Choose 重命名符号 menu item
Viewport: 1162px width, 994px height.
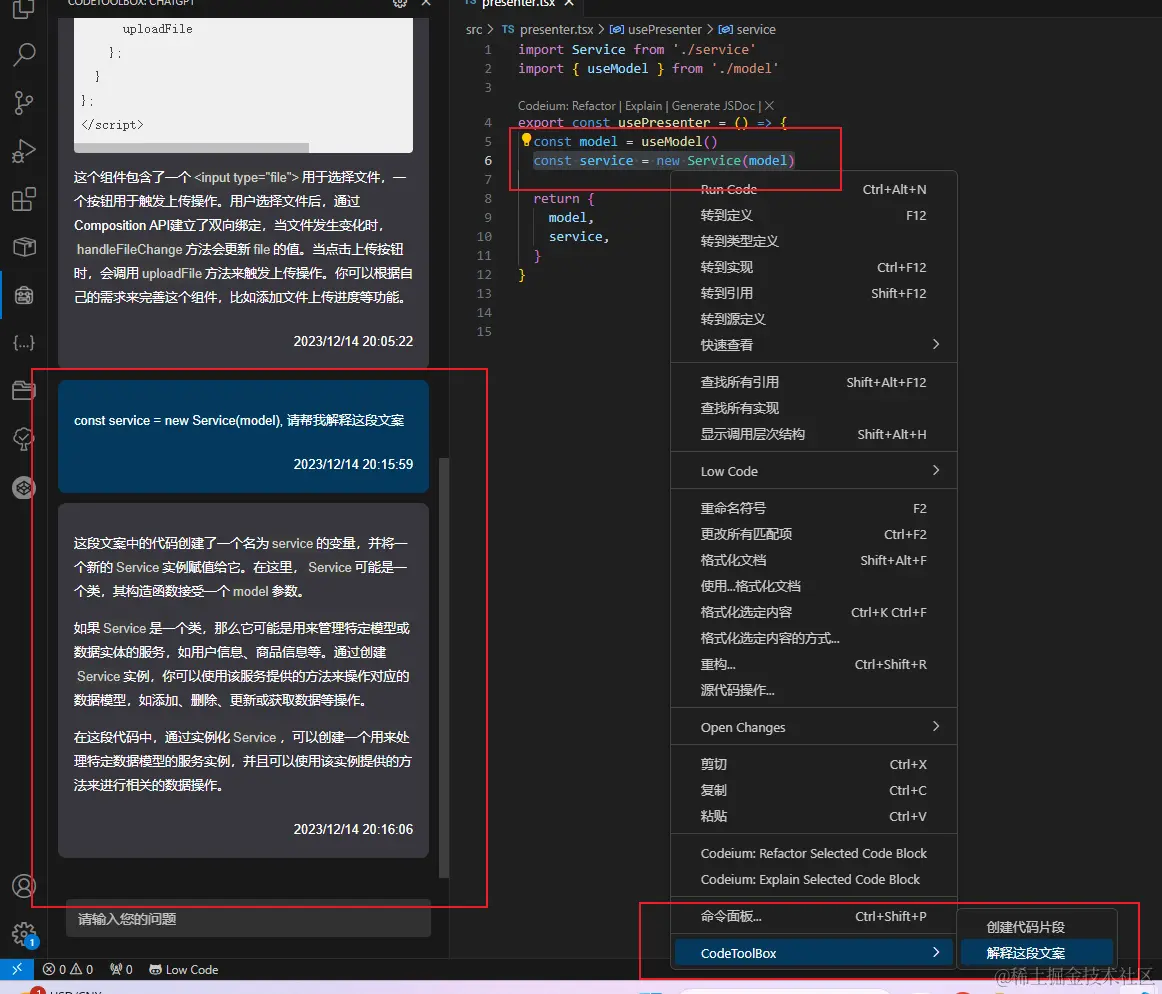click(814, 508)
